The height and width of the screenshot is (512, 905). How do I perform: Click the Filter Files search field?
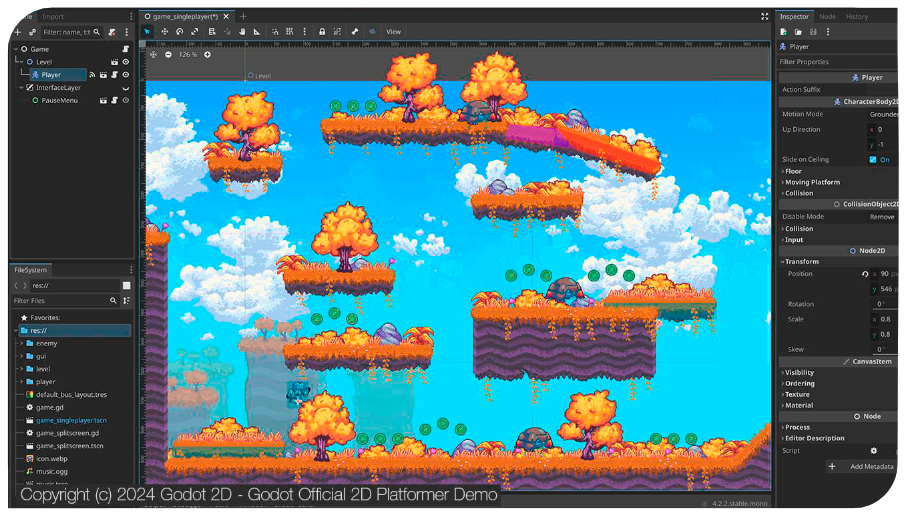tap(60, 300)
